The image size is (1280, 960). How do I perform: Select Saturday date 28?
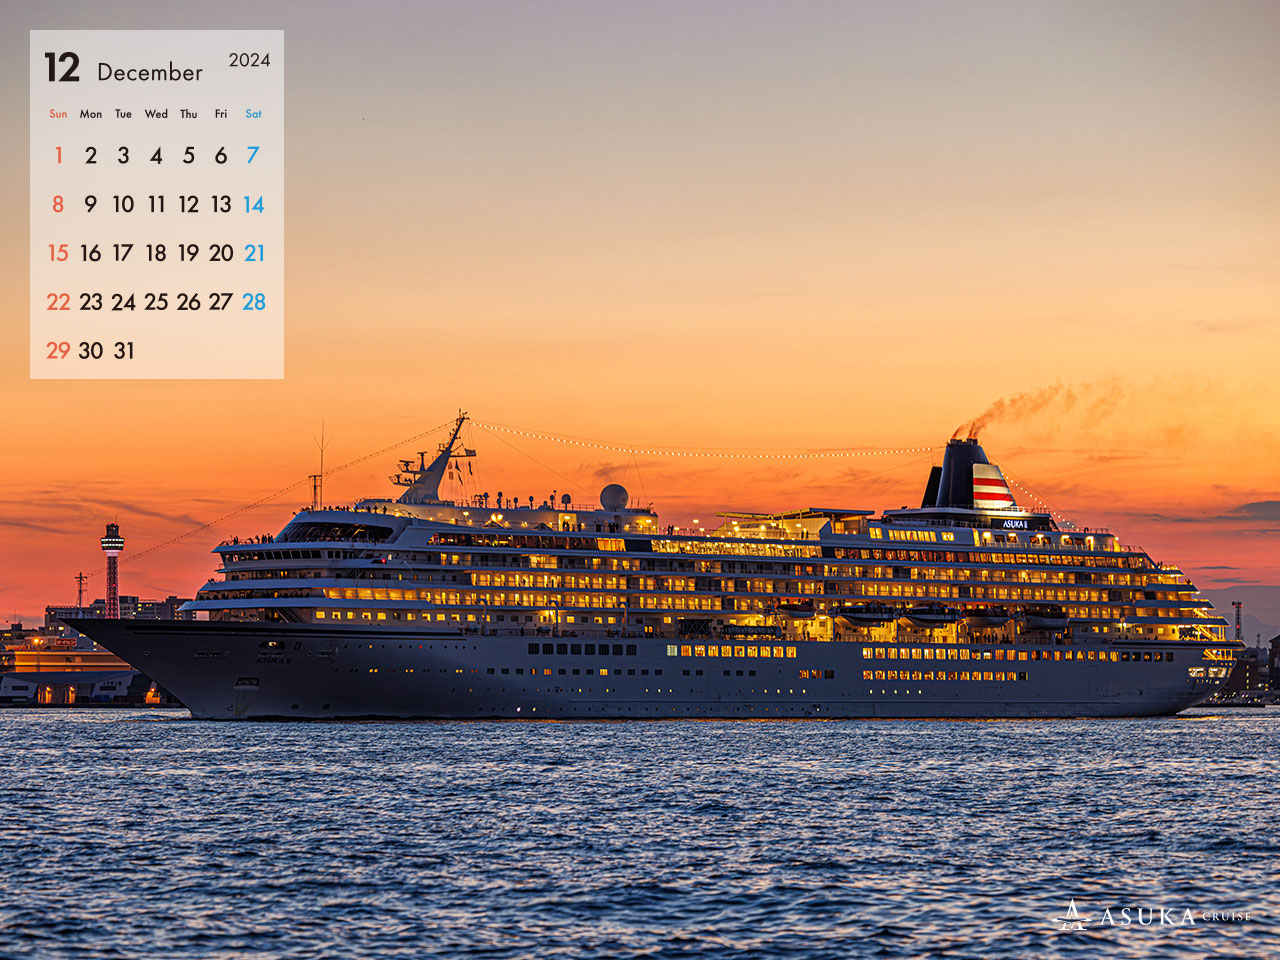pos(254,302)
